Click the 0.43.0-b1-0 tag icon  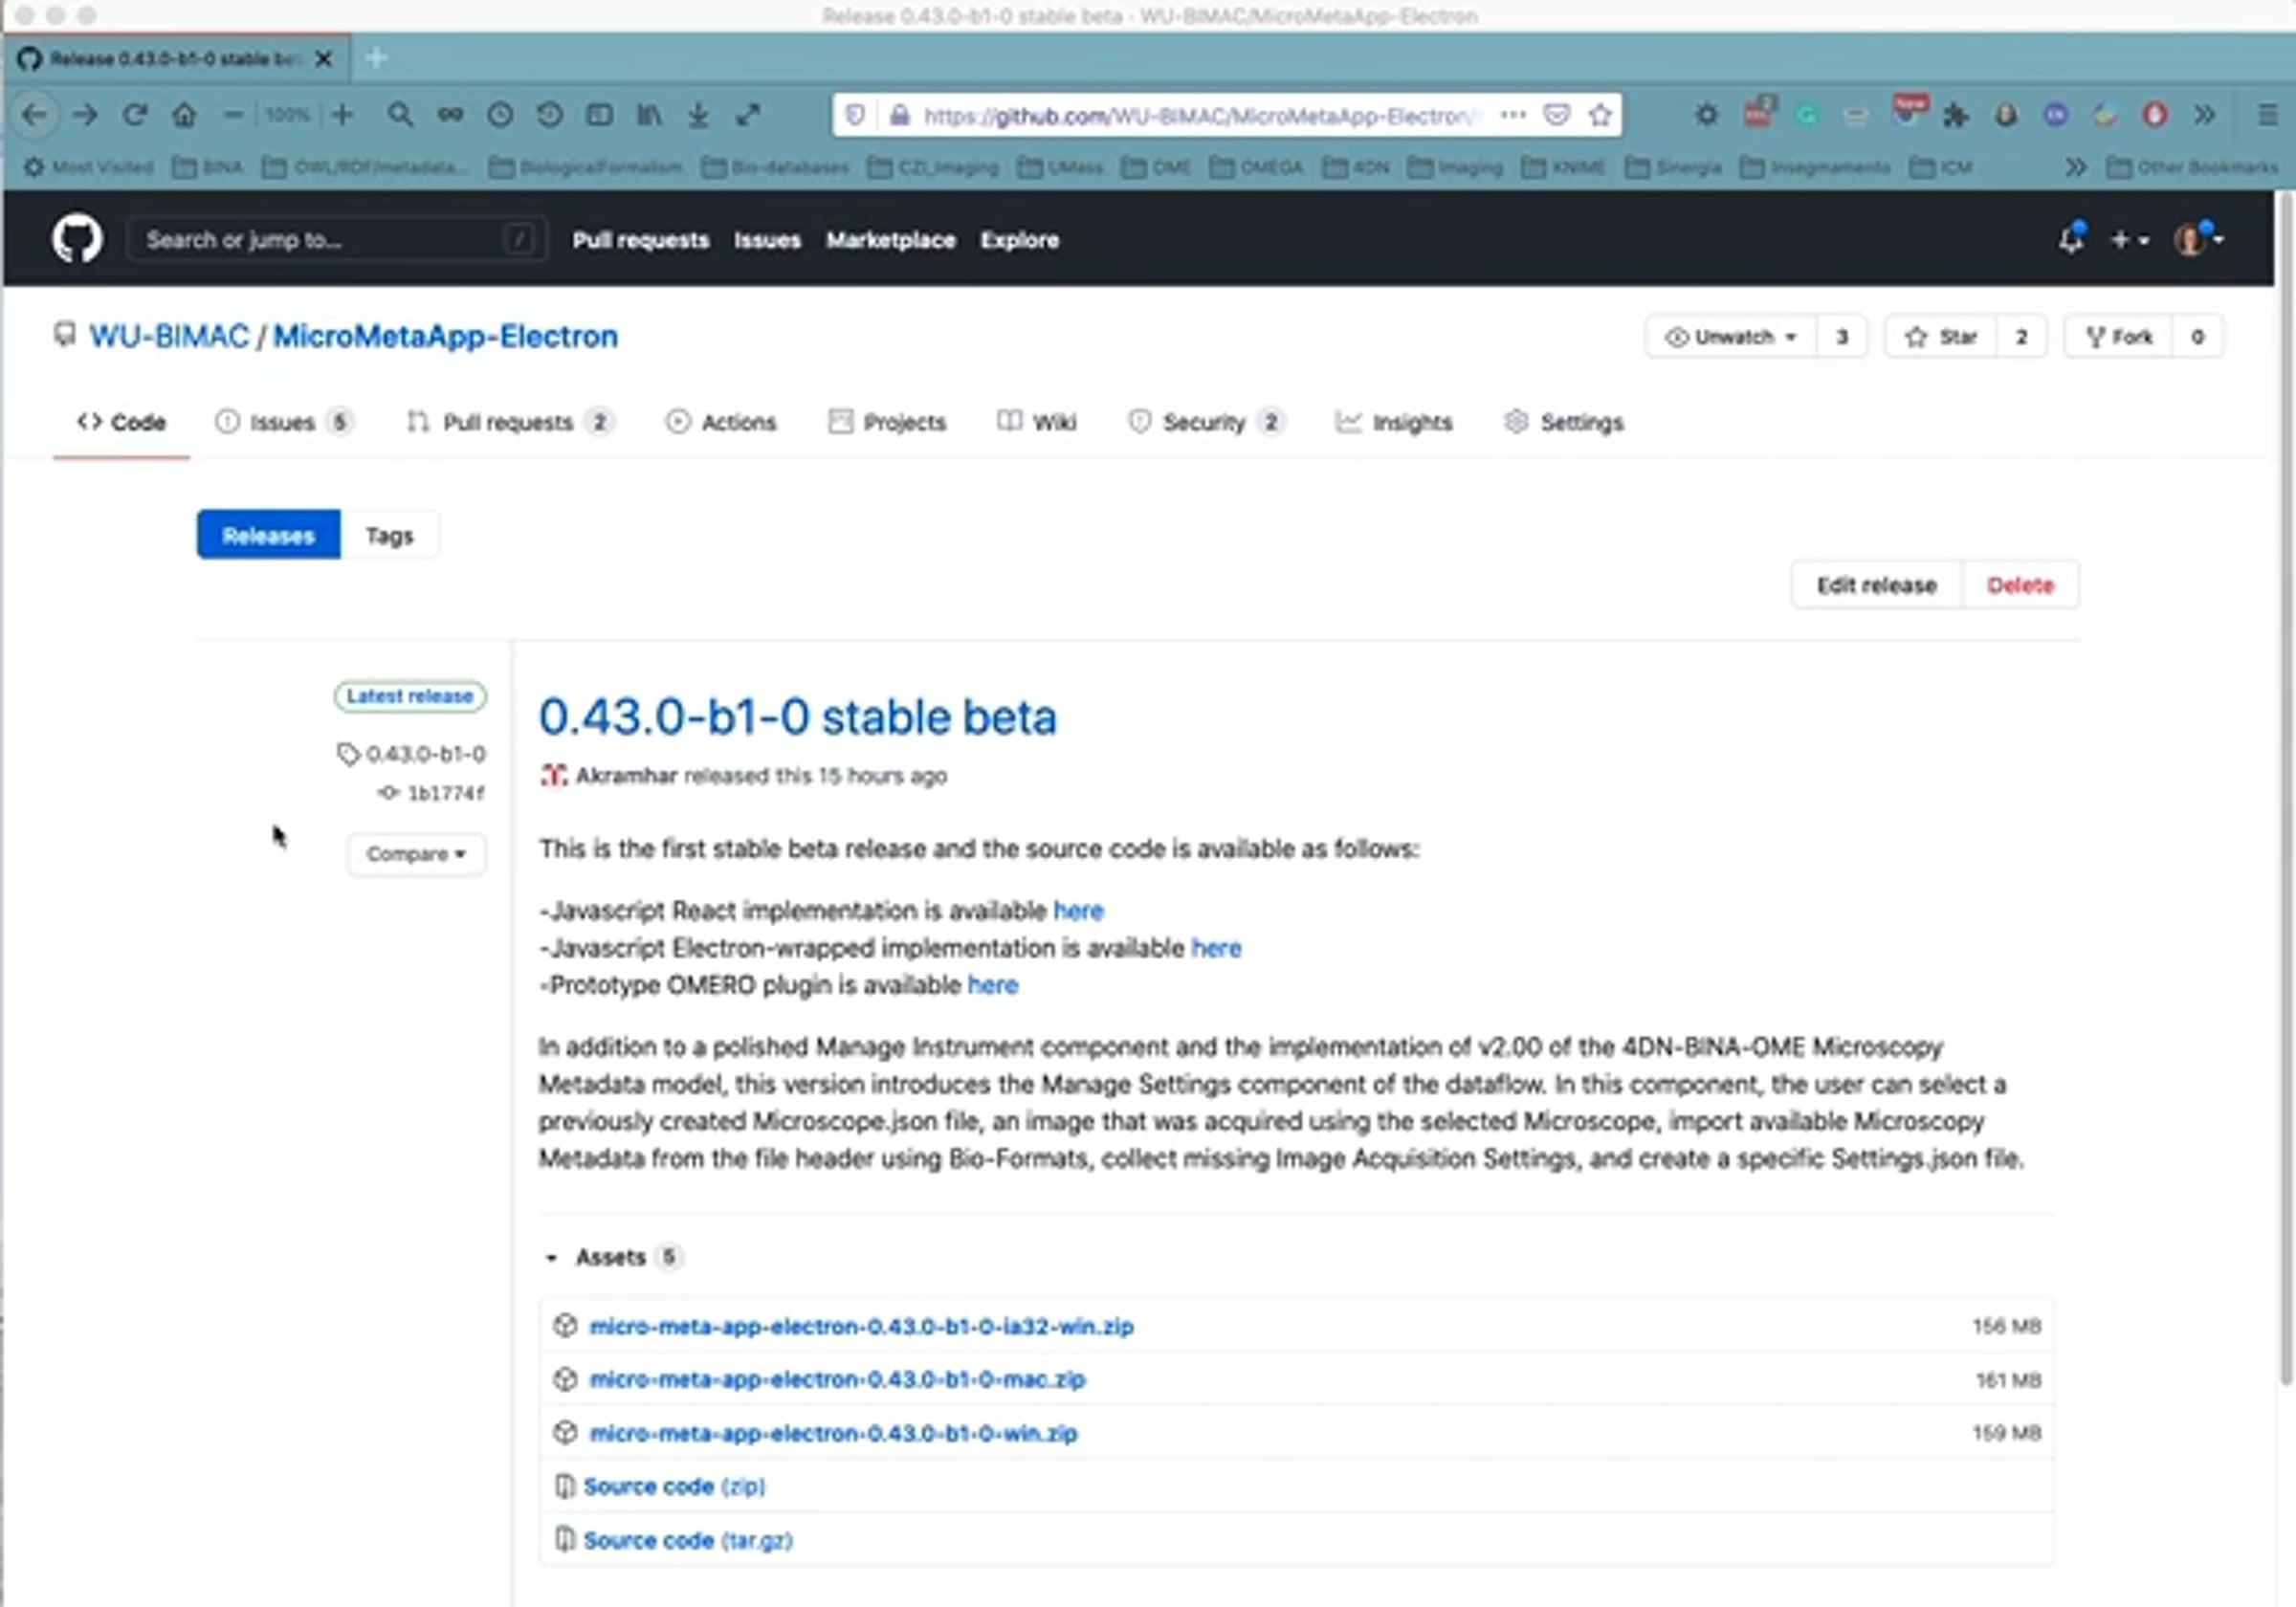click(x=347, y=754)
